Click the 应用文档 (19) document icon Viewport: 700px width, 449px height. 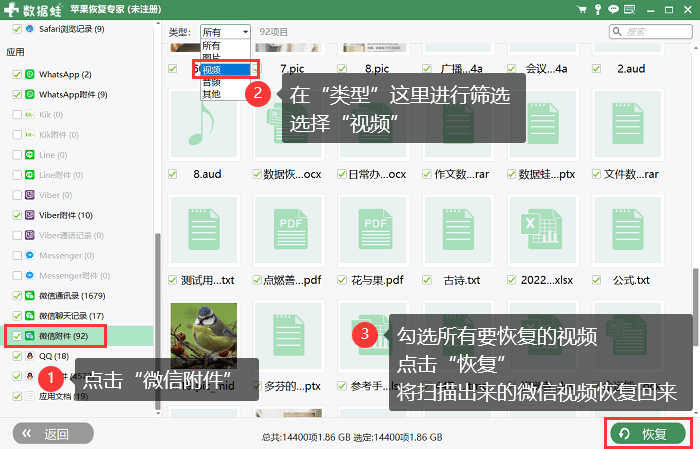coord(30,396)
